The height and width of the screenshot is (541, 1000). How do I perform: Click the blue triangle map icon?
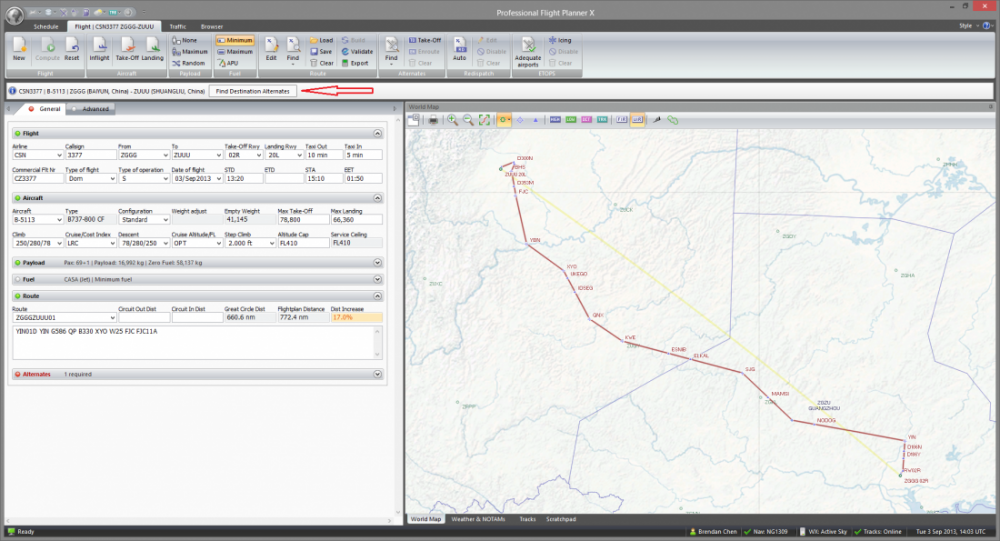coord(535,120)
